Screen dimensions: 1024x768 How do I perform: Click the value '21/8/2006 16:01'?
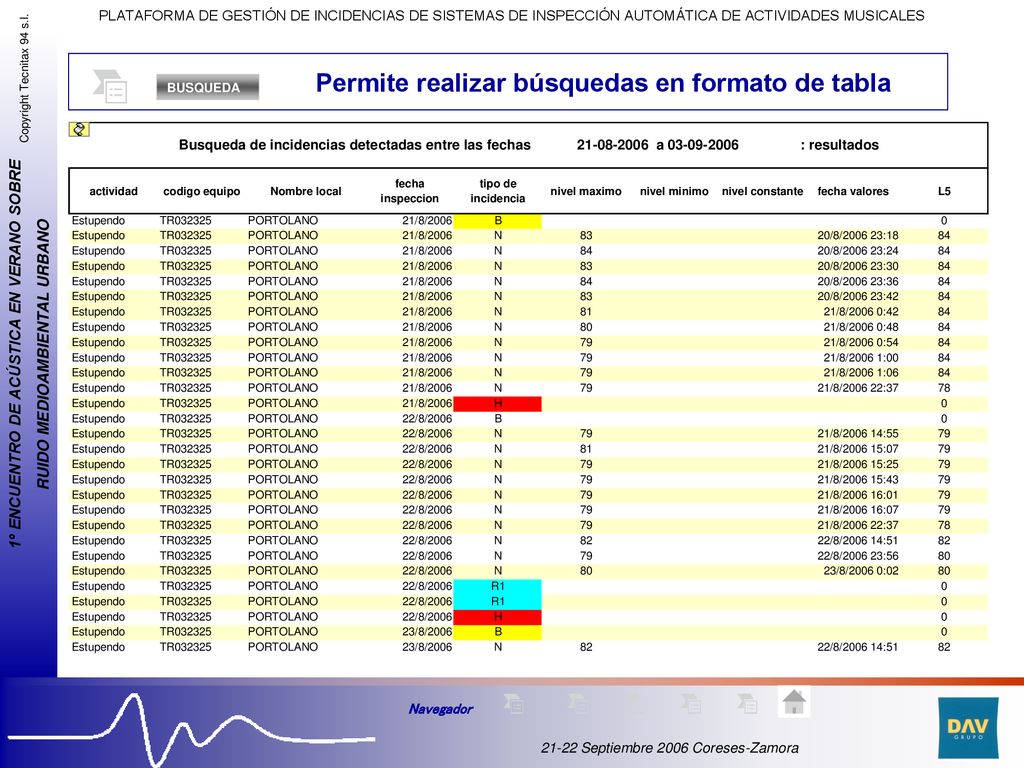tap(857, 495)
